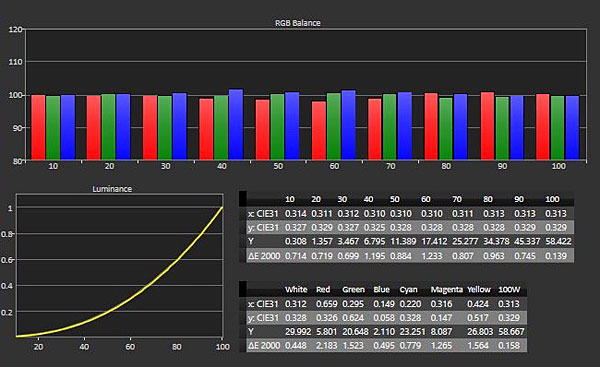Click the 100W column header in color table
Viewport: 600px width, 367px height.
point(509,290)
